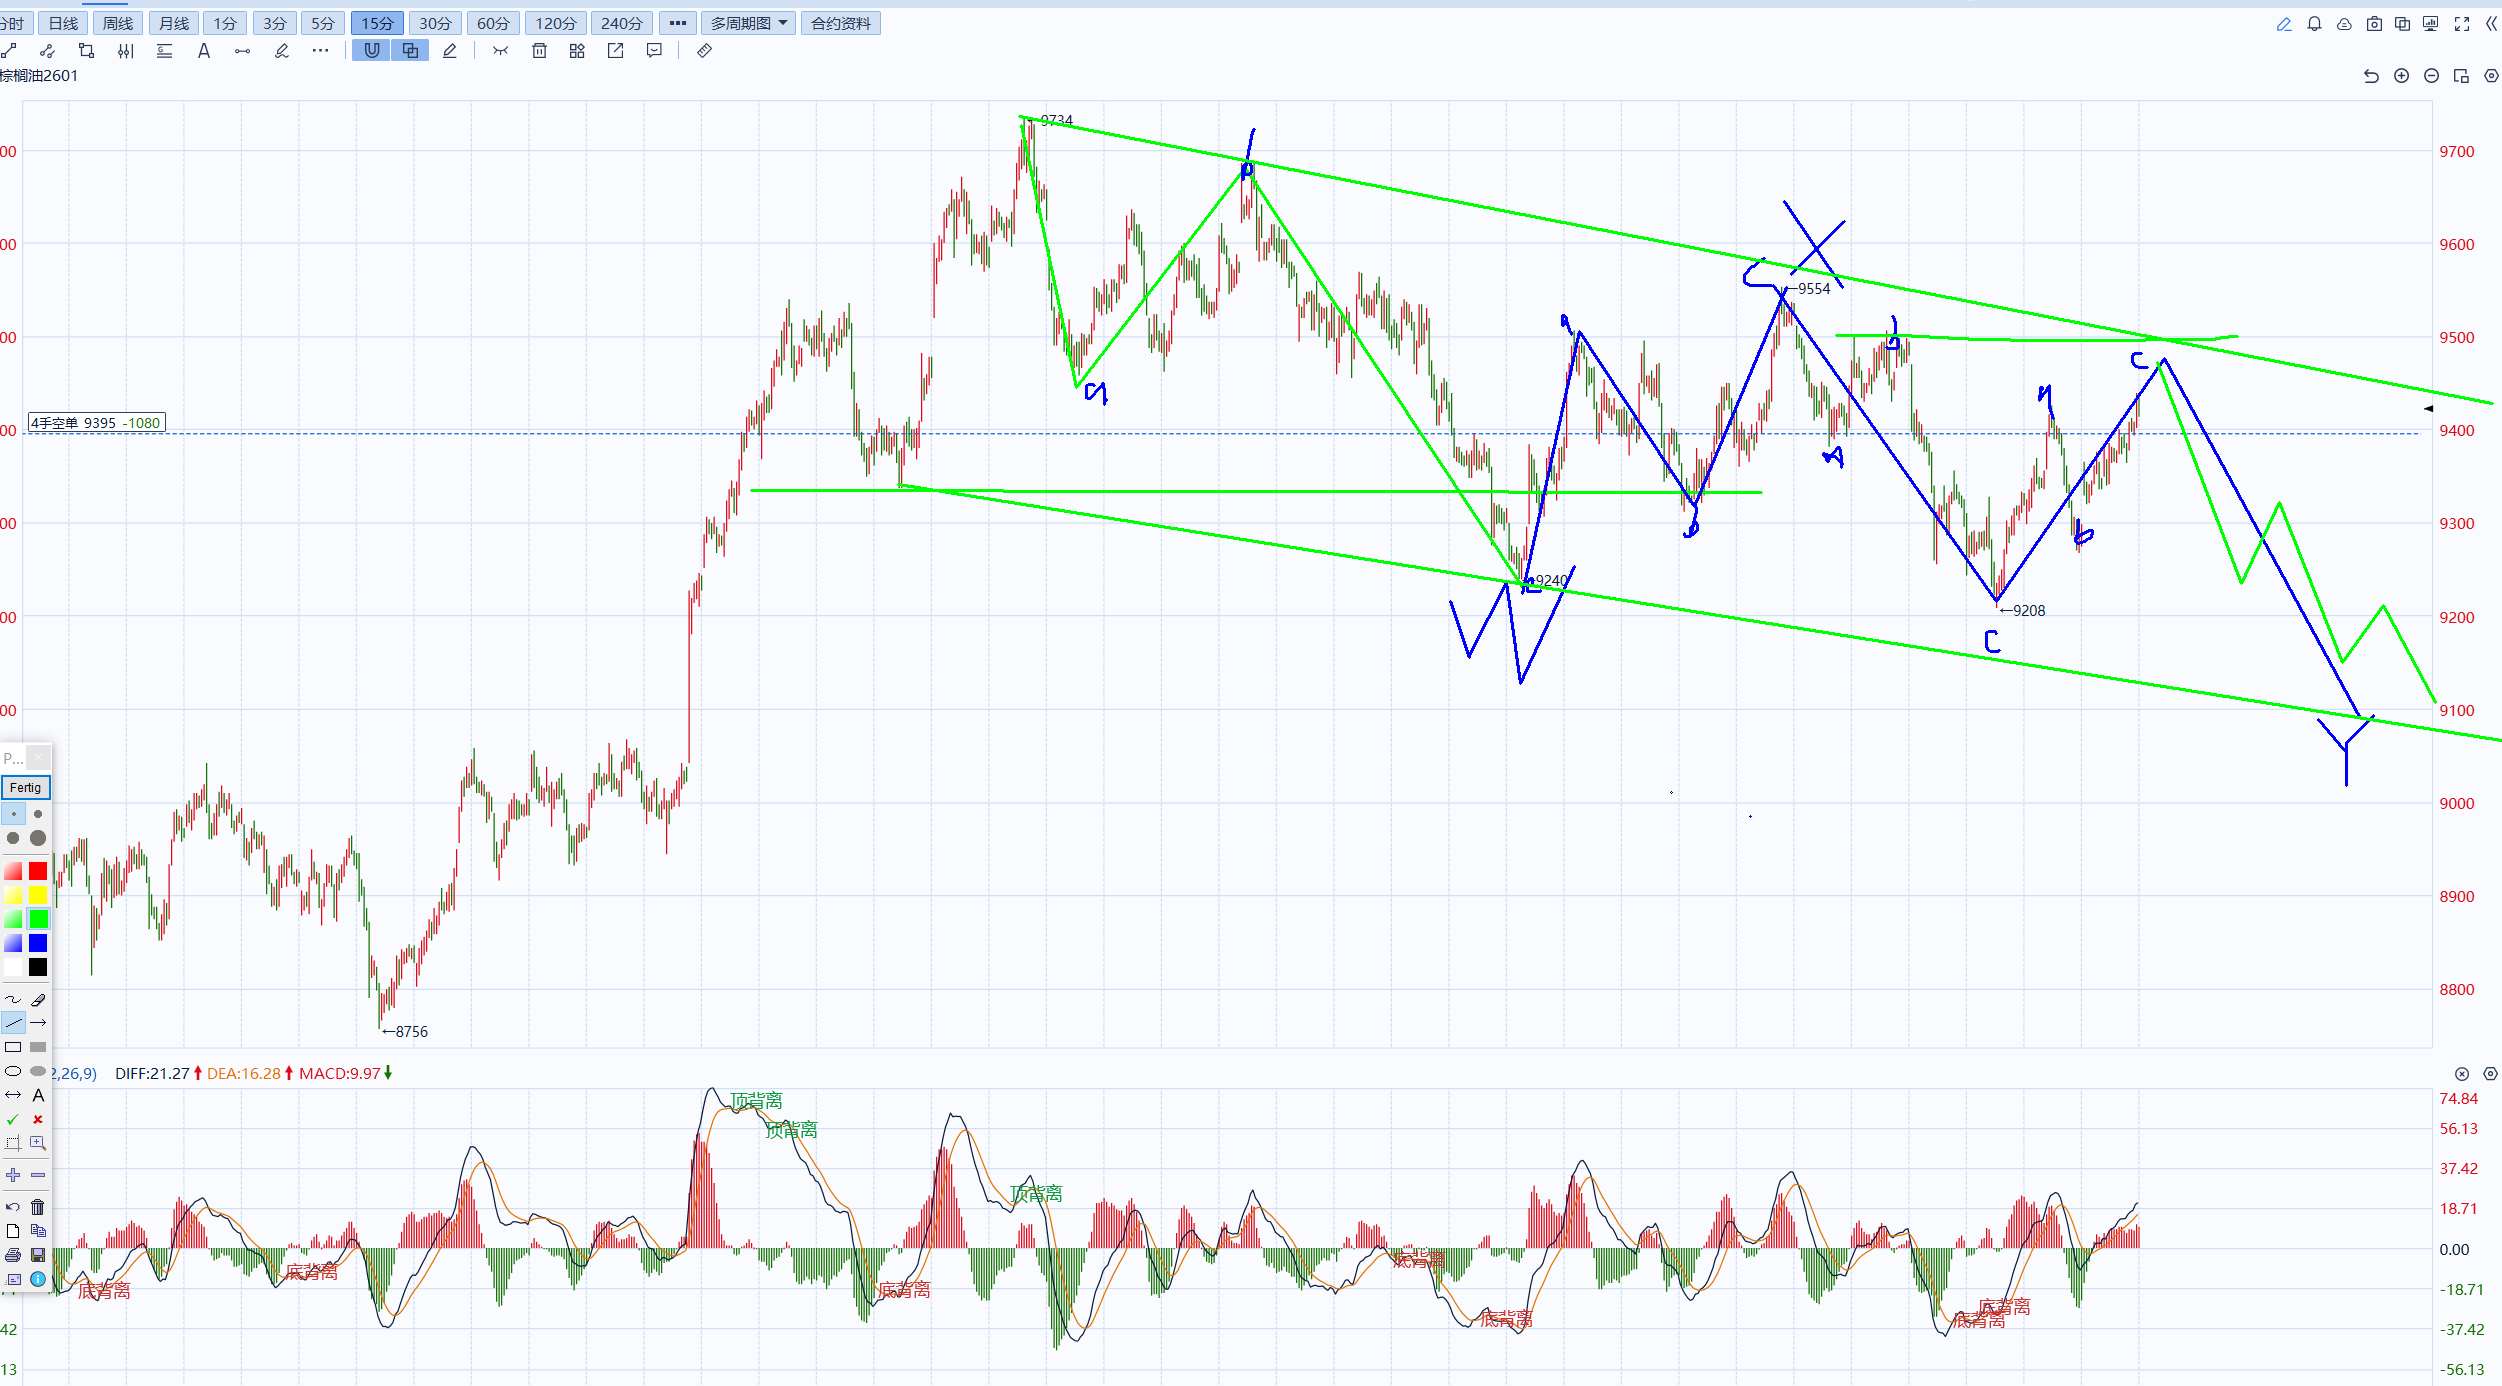
Task: Collapse side panel with double chevron
Action: (2491, 24)
